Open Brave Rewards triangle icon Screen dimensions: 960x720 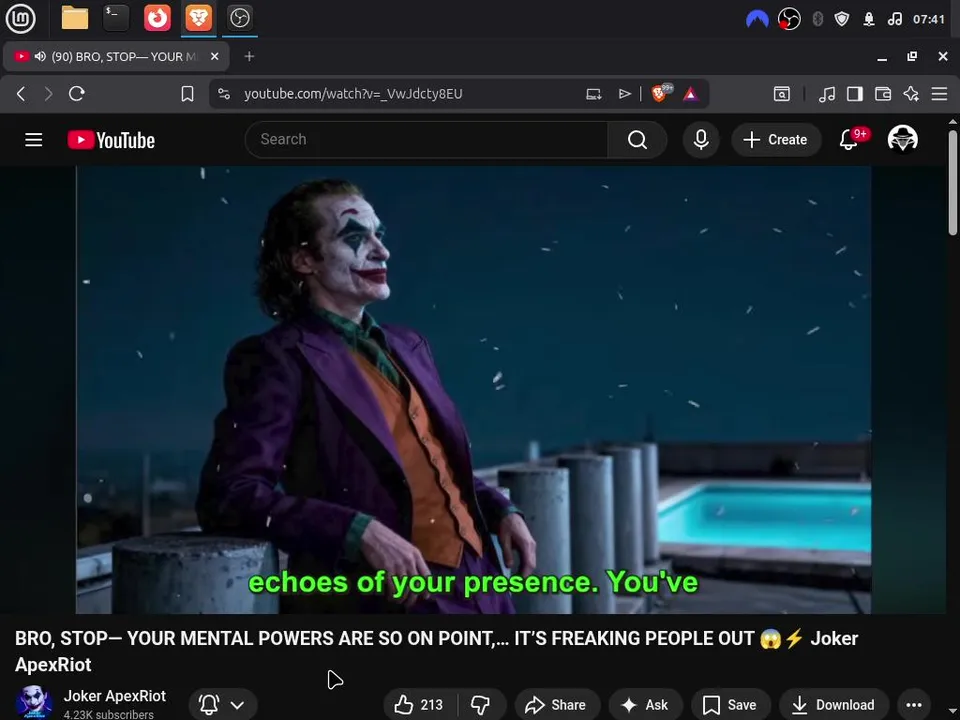pyautogui.click(x=691, y=94)
